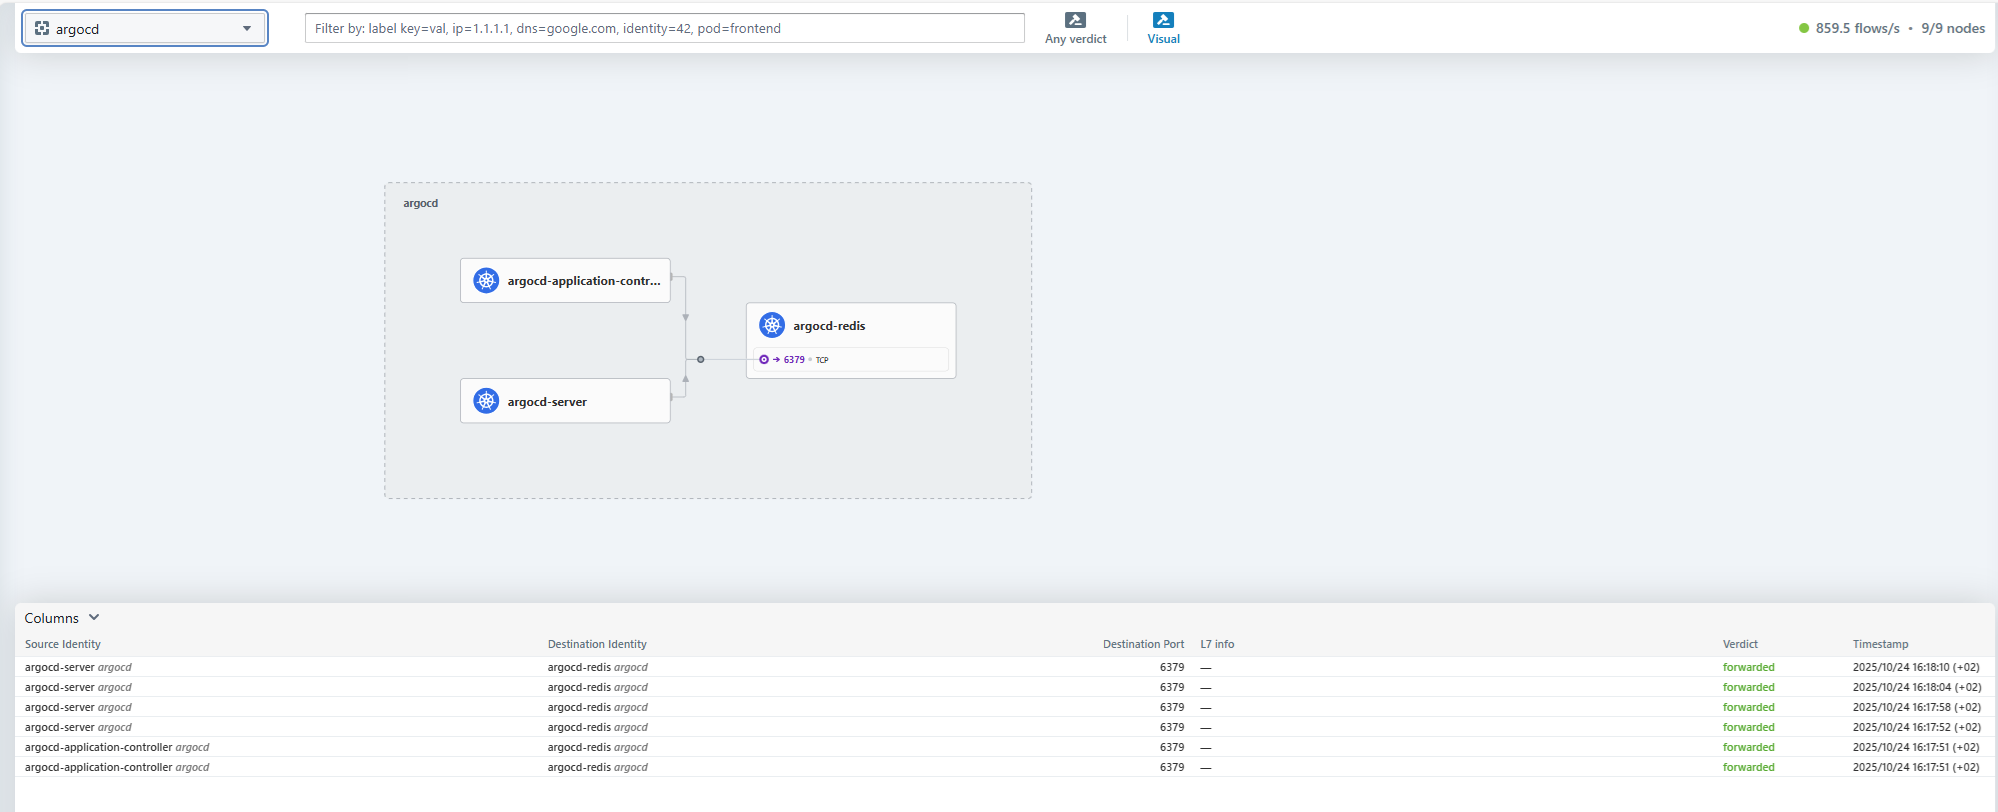
Task: Click the purple port 6379 endpoint icon
Action: (764, 360)
